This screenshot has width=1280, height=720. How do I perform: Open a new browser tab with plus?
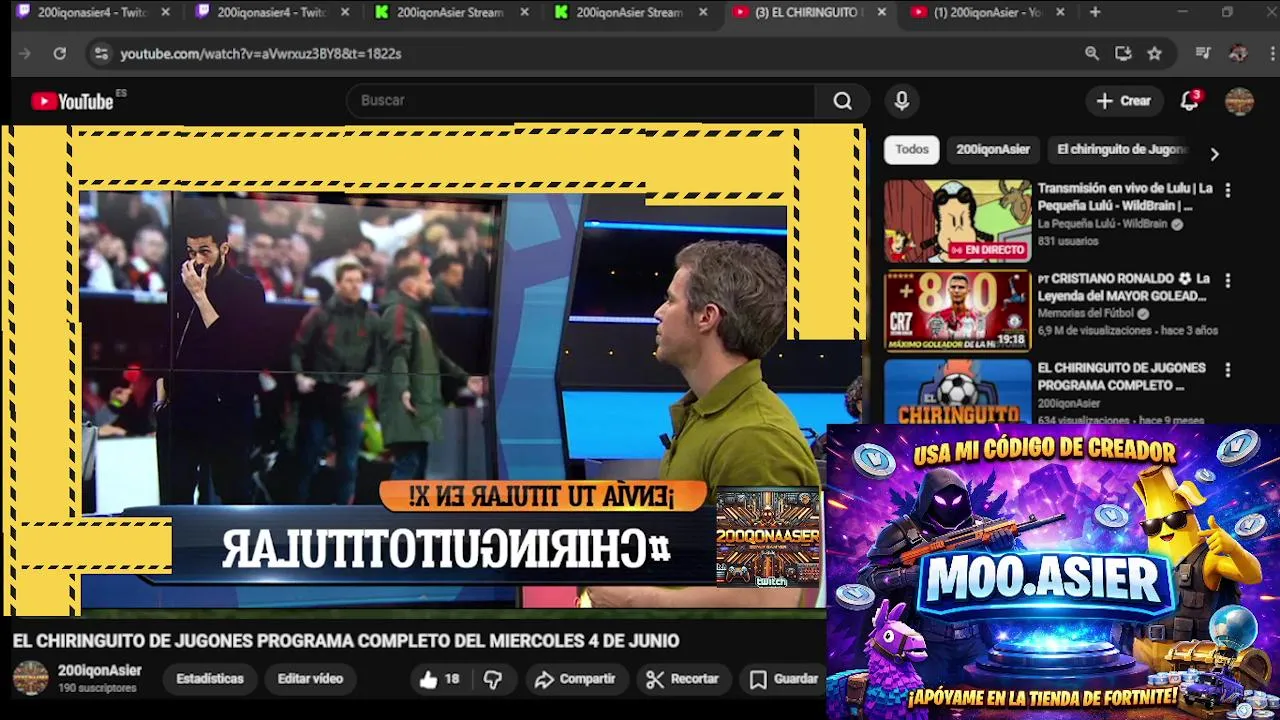pyautogui.click(x=1095, y=12)
